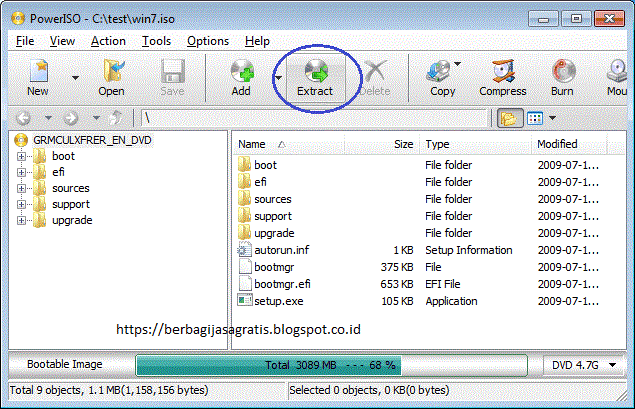Click the Selected 0 objects status text
Screen dimensions: 635x409
pos(369,390)
